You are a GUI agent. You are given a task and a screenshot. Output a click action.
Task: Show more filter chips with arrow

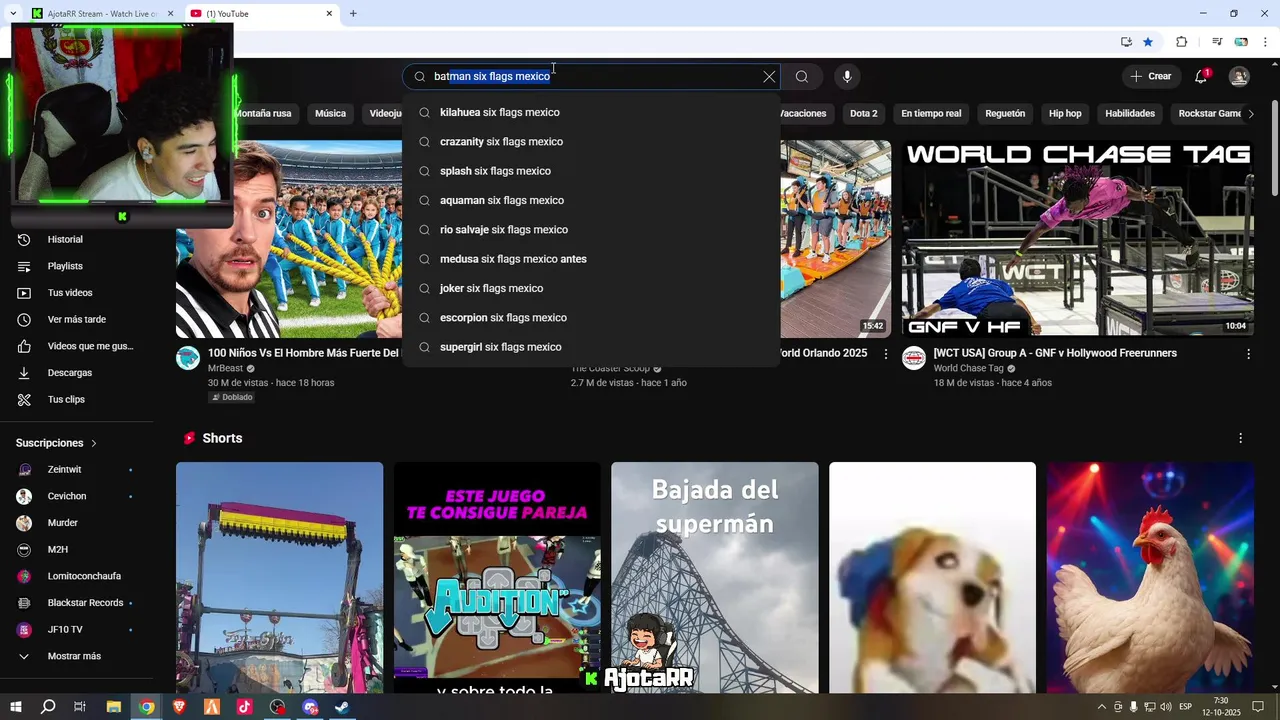tap(1251, 114)
